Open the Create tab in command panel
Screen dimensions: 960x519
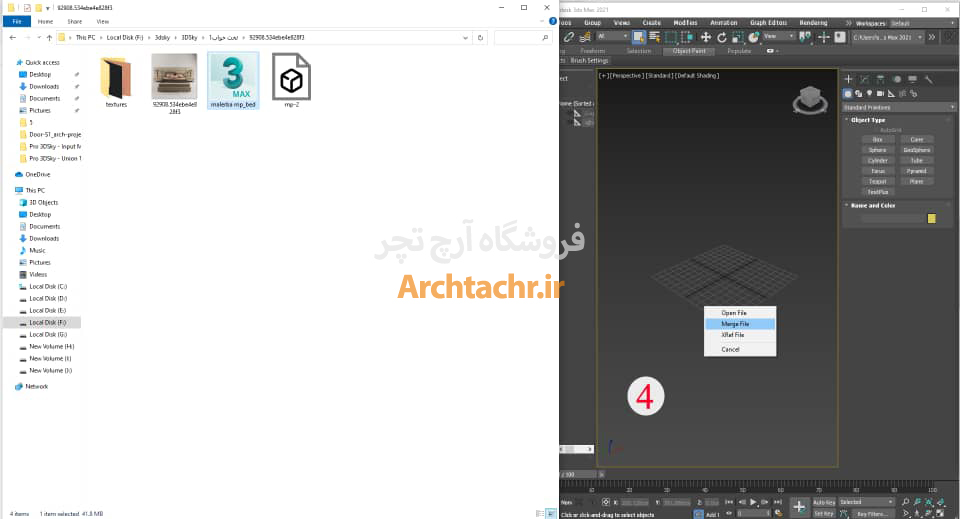(x=849, y=79)
